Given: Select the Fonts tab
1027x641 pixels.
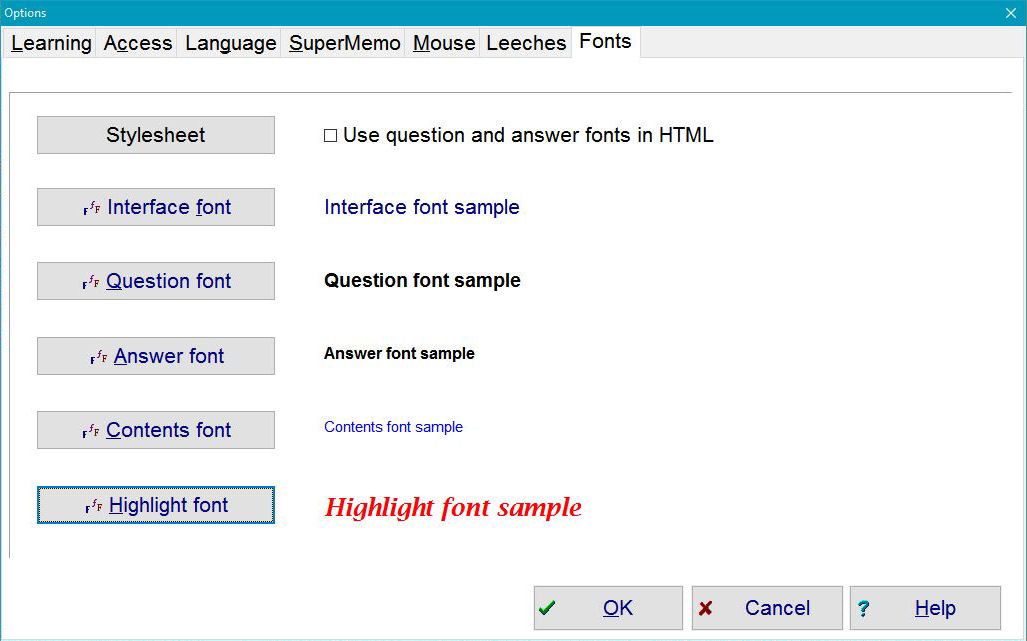Looking at the screenshot, I should [x=605, y=41].
